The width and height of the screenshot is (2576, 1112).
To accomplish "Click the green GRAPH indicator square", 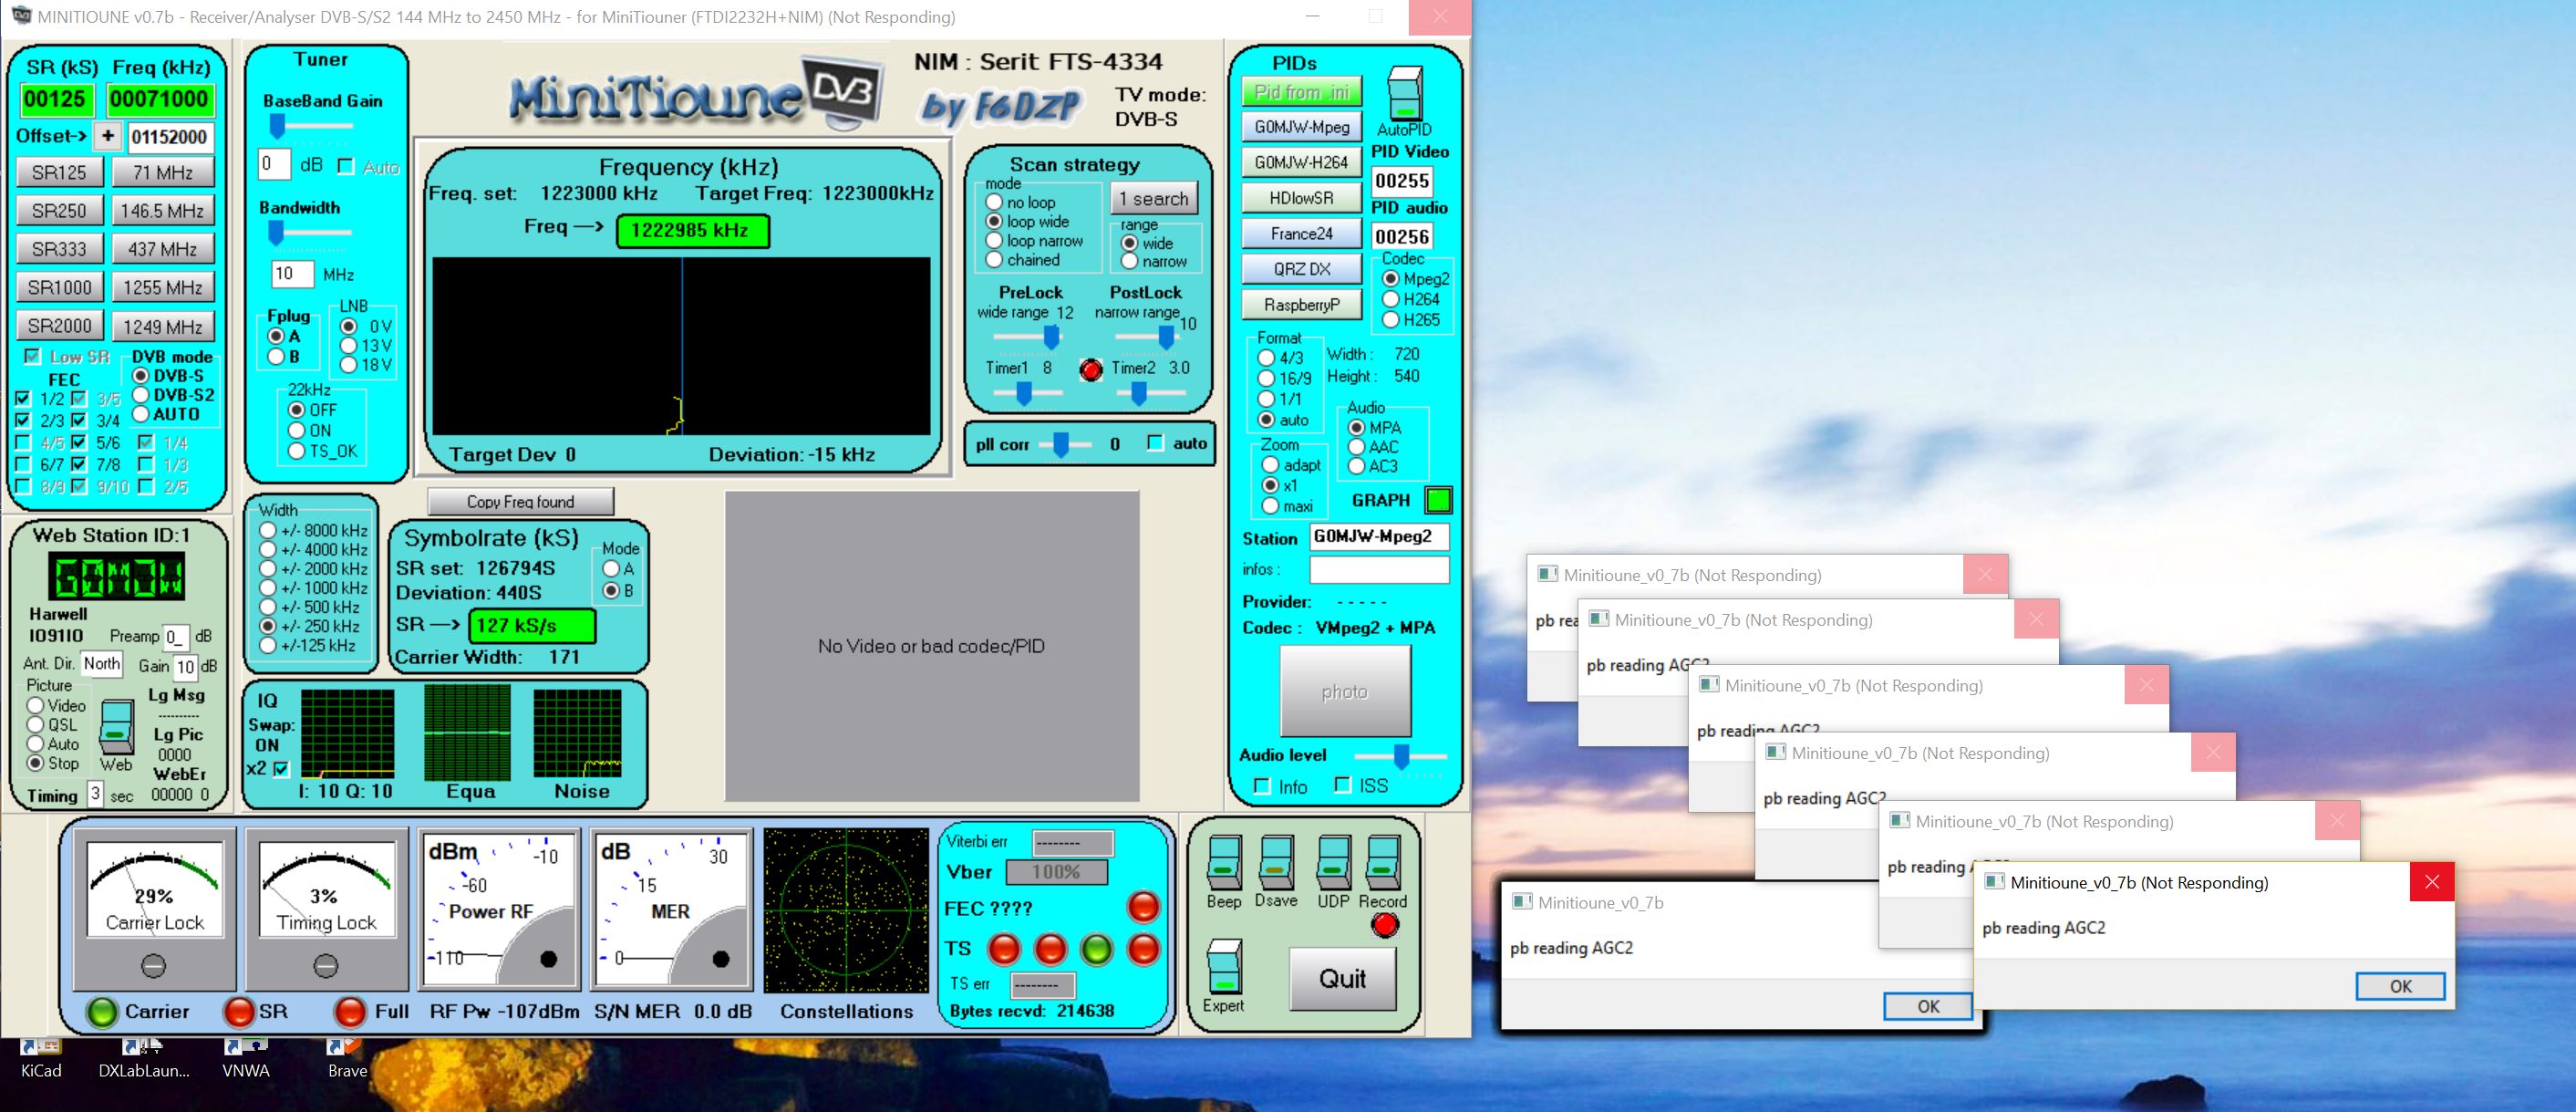I will 1438,500.
